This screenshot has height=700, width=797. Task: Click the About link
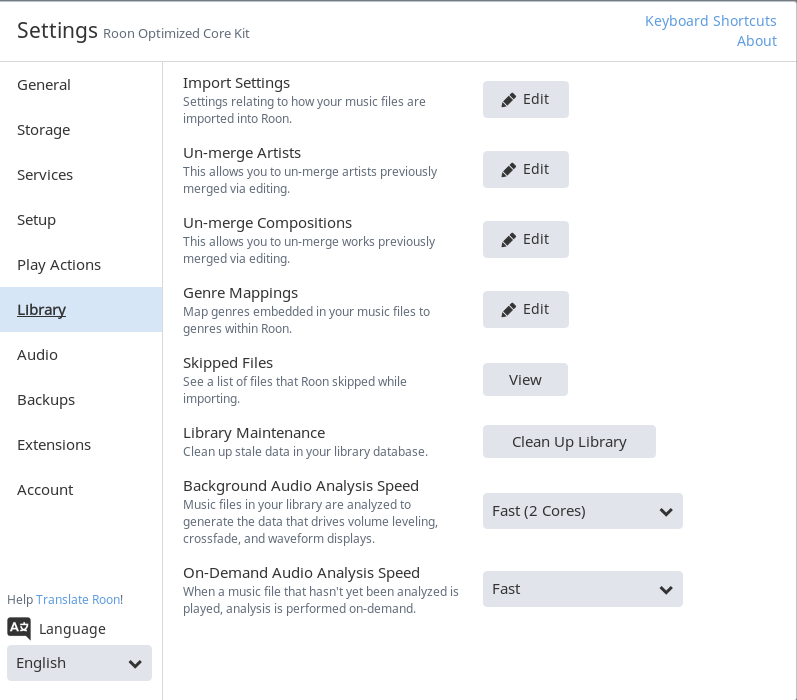[756, 41]
